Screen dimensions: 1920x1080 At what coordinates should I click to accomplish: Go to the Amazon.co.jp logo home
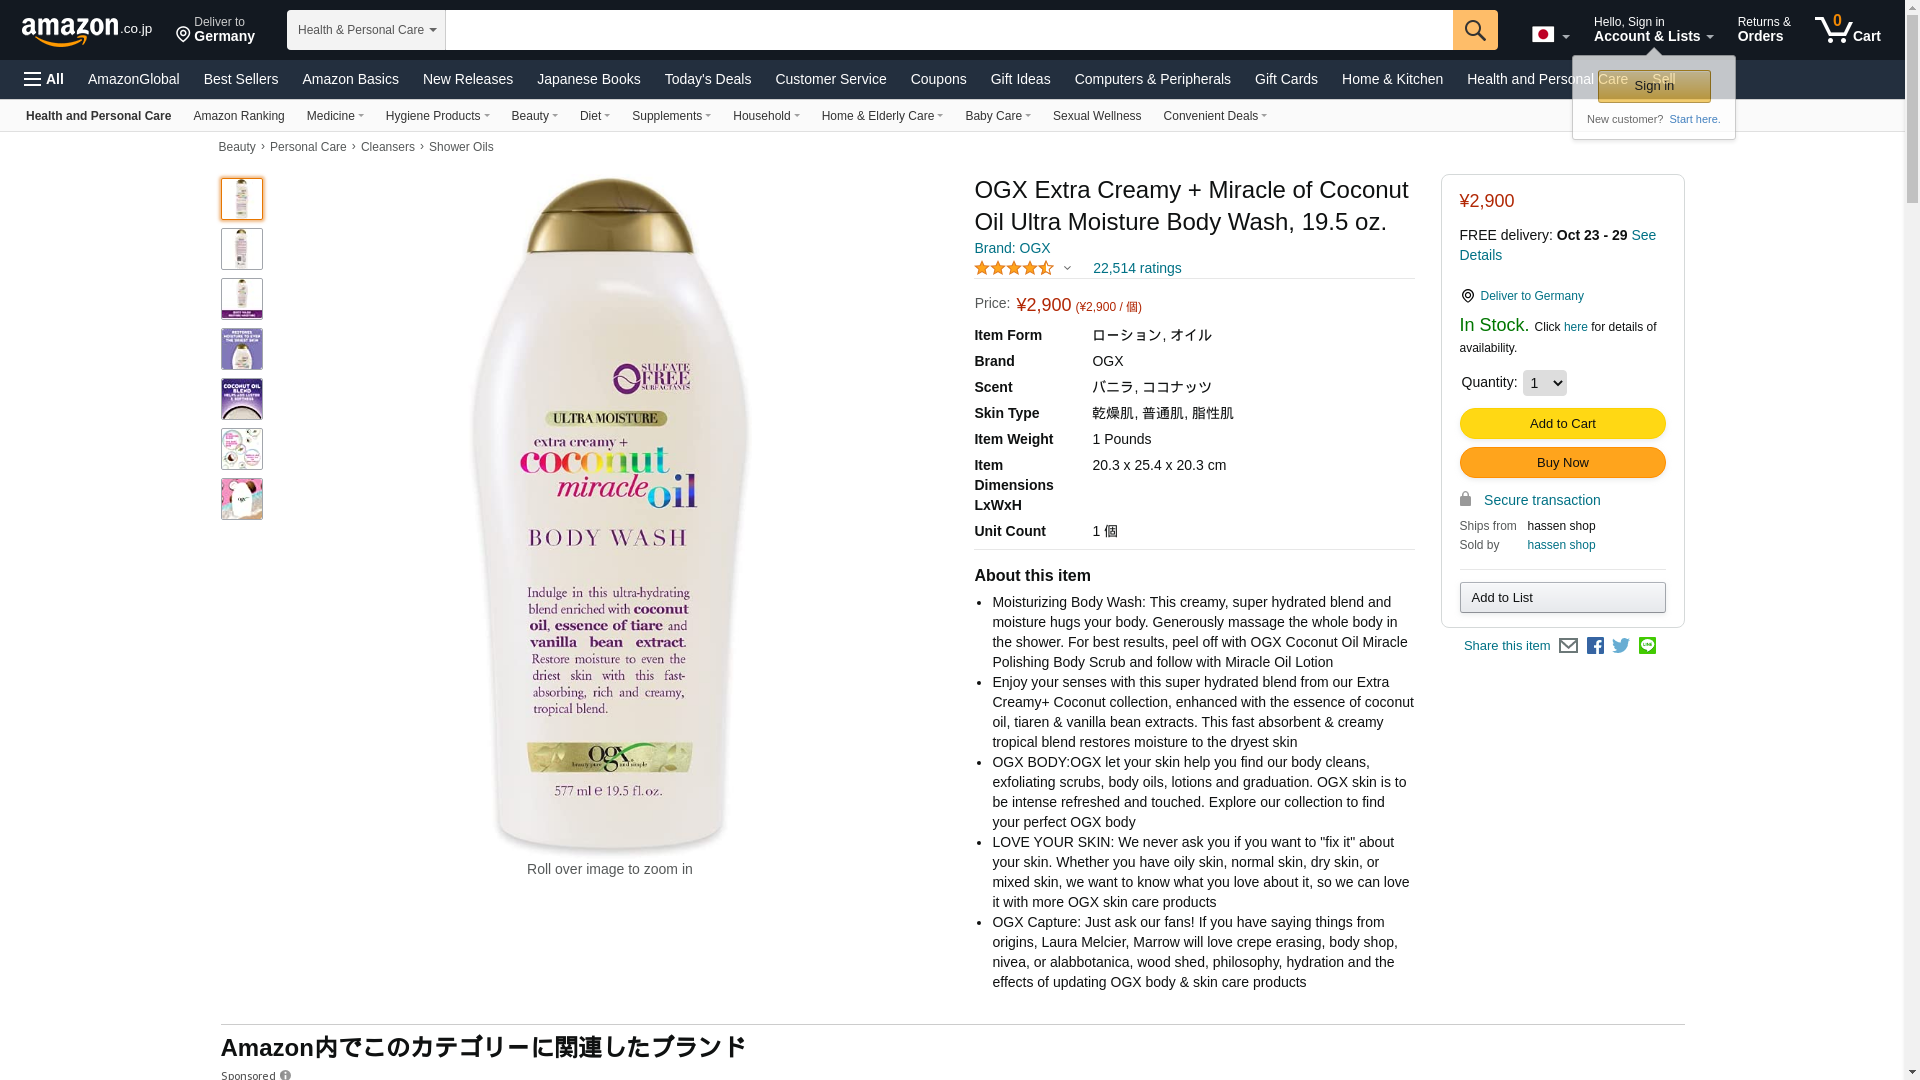(x=87, y=31)
